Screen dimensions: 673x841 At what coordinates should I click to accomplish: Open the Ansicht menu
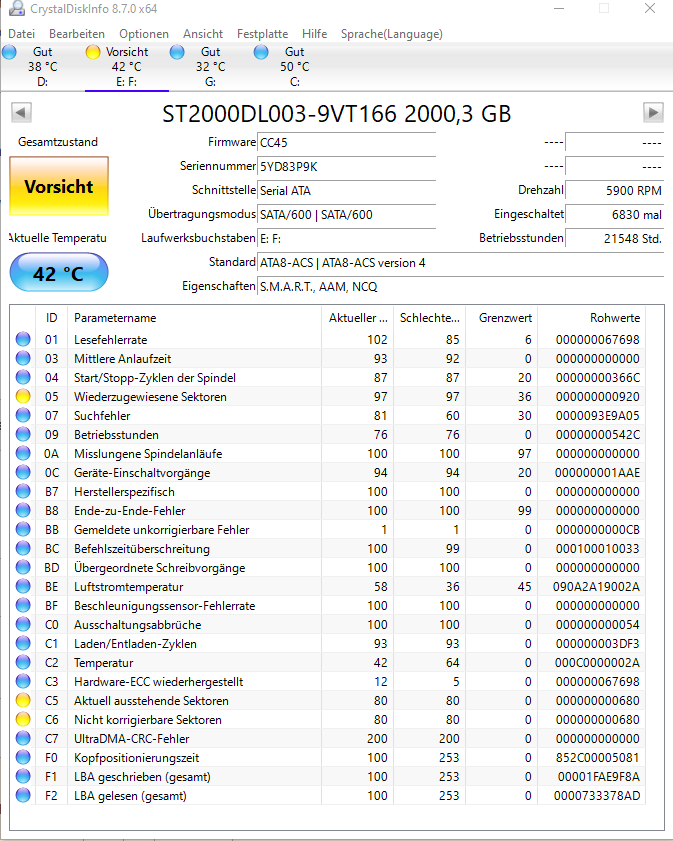pyautogui.click(x=203, y=34)
